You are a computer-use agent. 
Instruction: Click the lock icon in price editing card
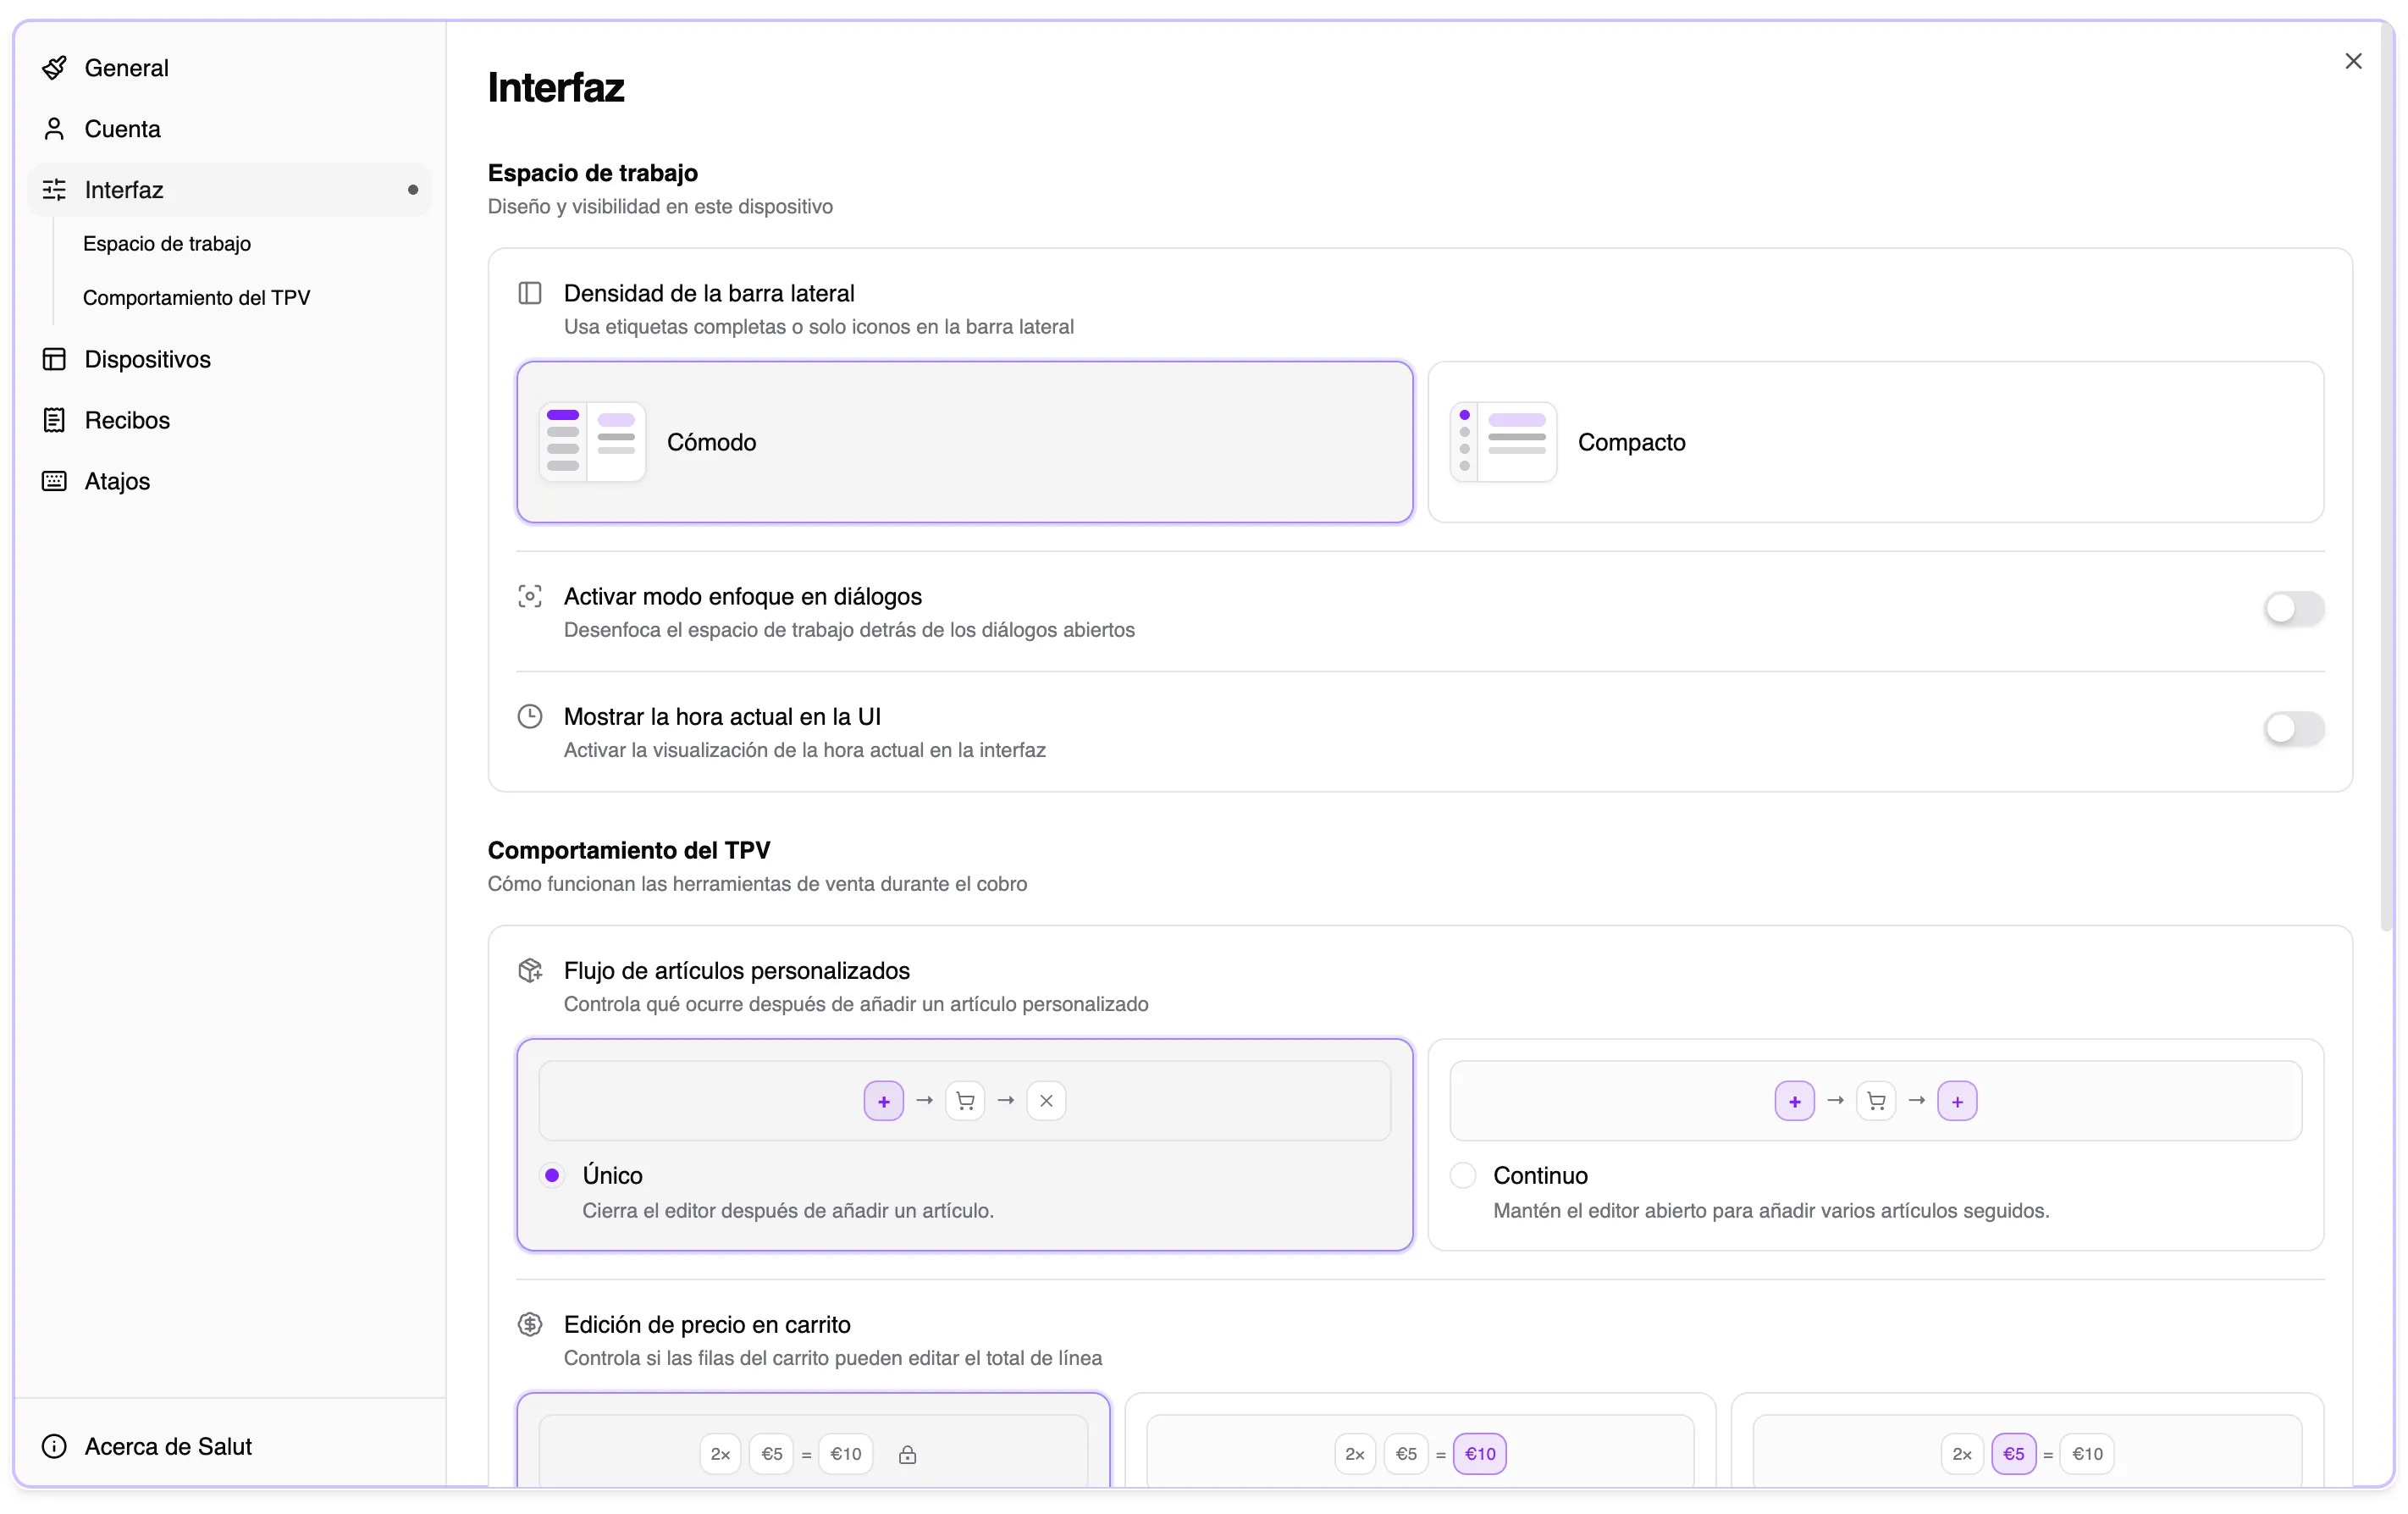click(907, 1455)
